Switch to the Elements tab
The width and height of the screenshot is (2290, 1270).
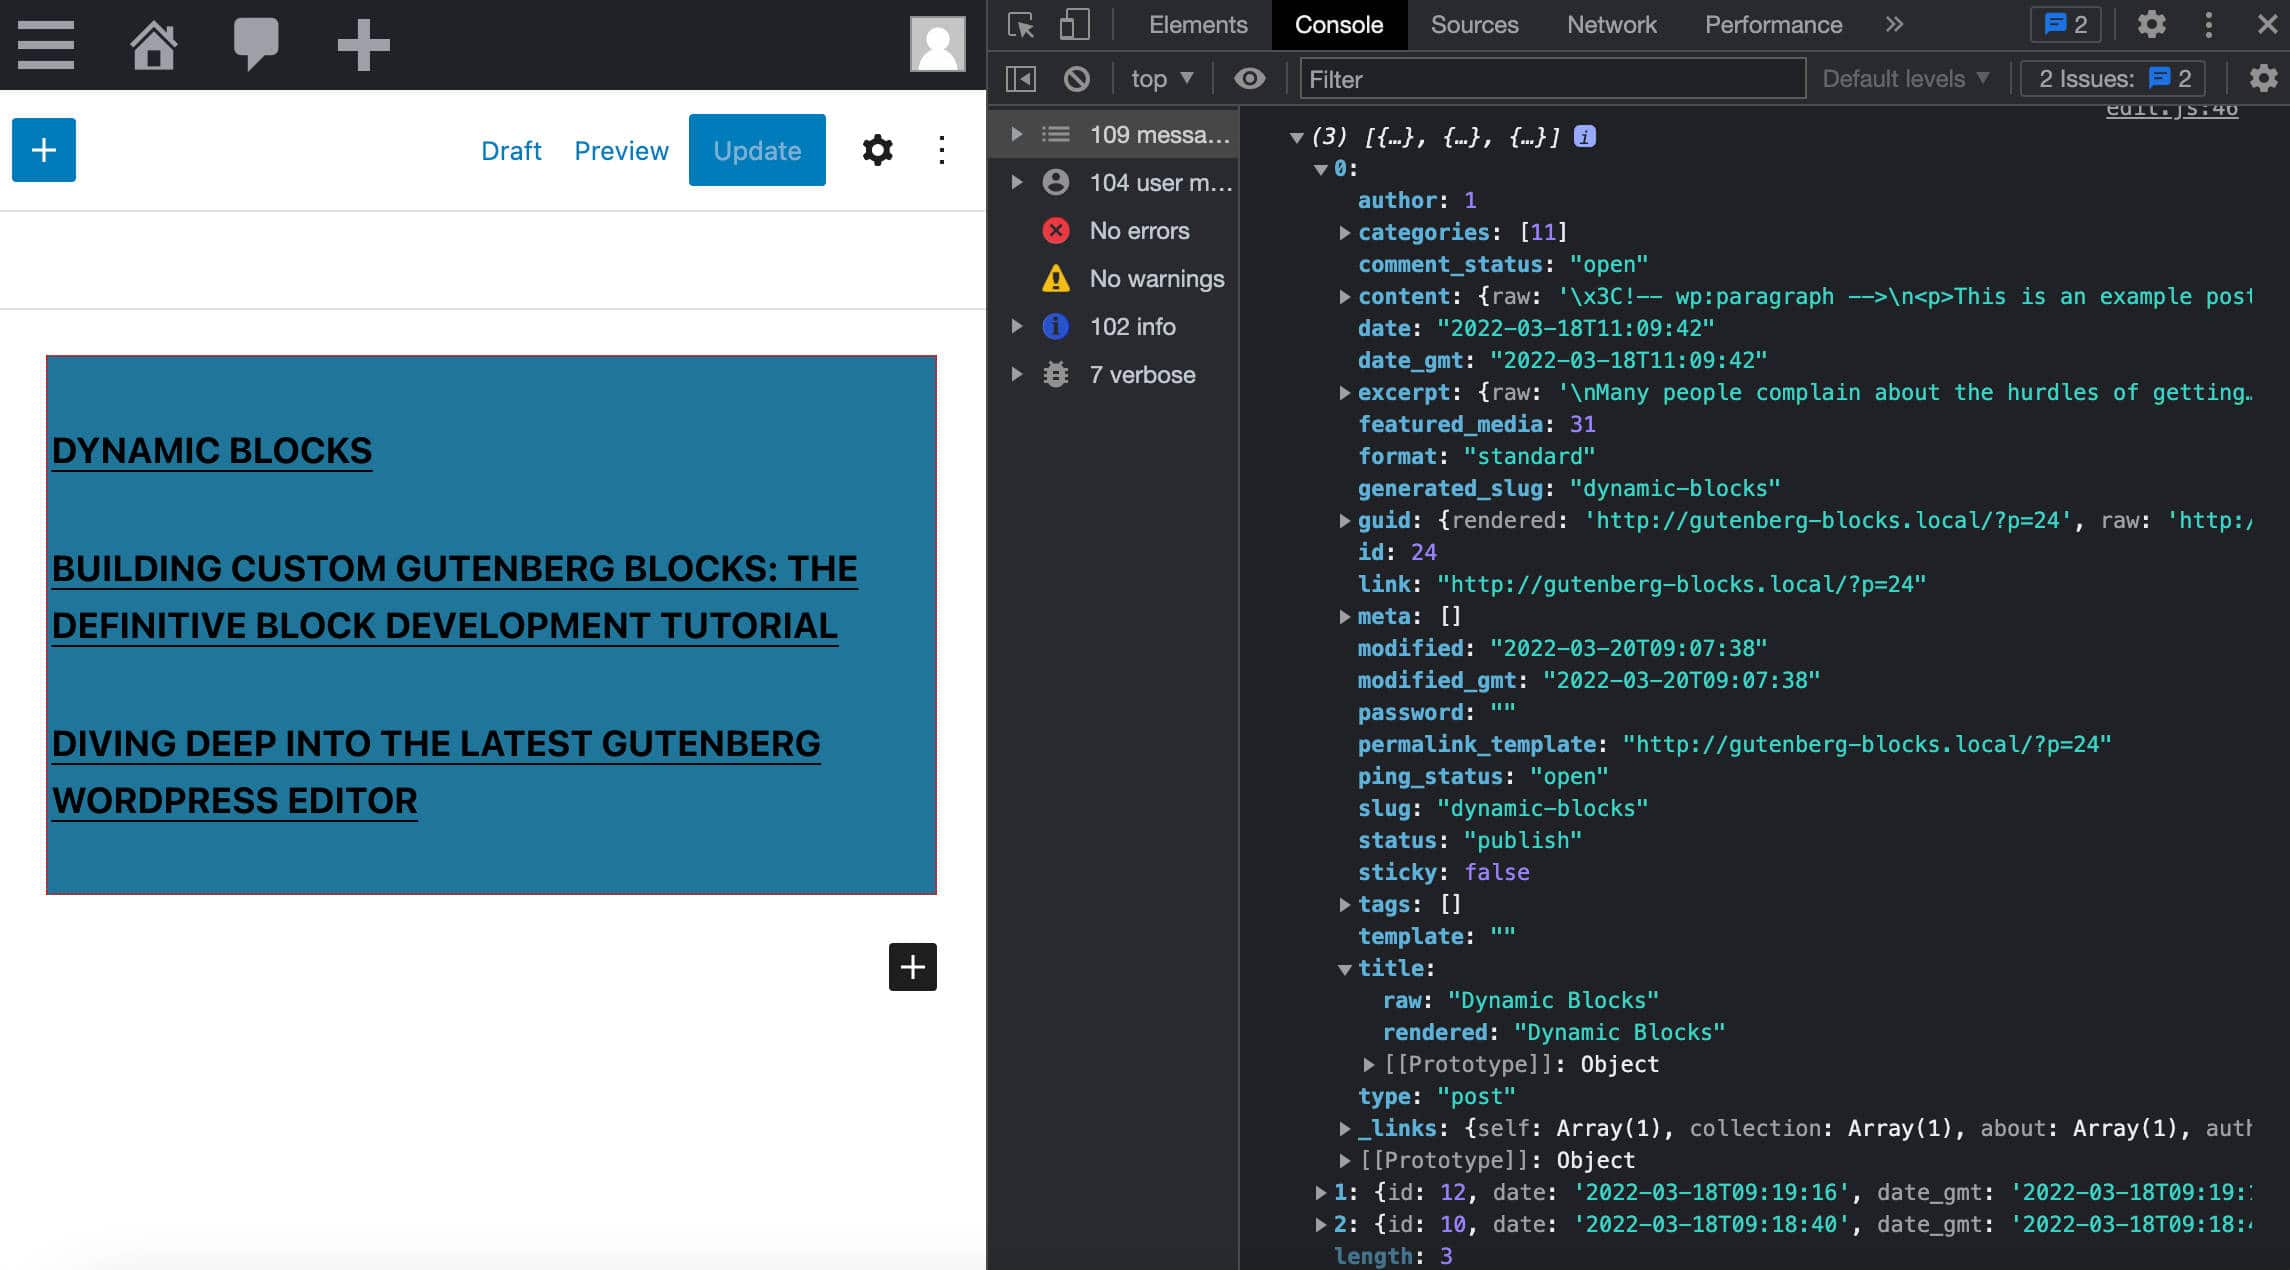pos(1196,23)
